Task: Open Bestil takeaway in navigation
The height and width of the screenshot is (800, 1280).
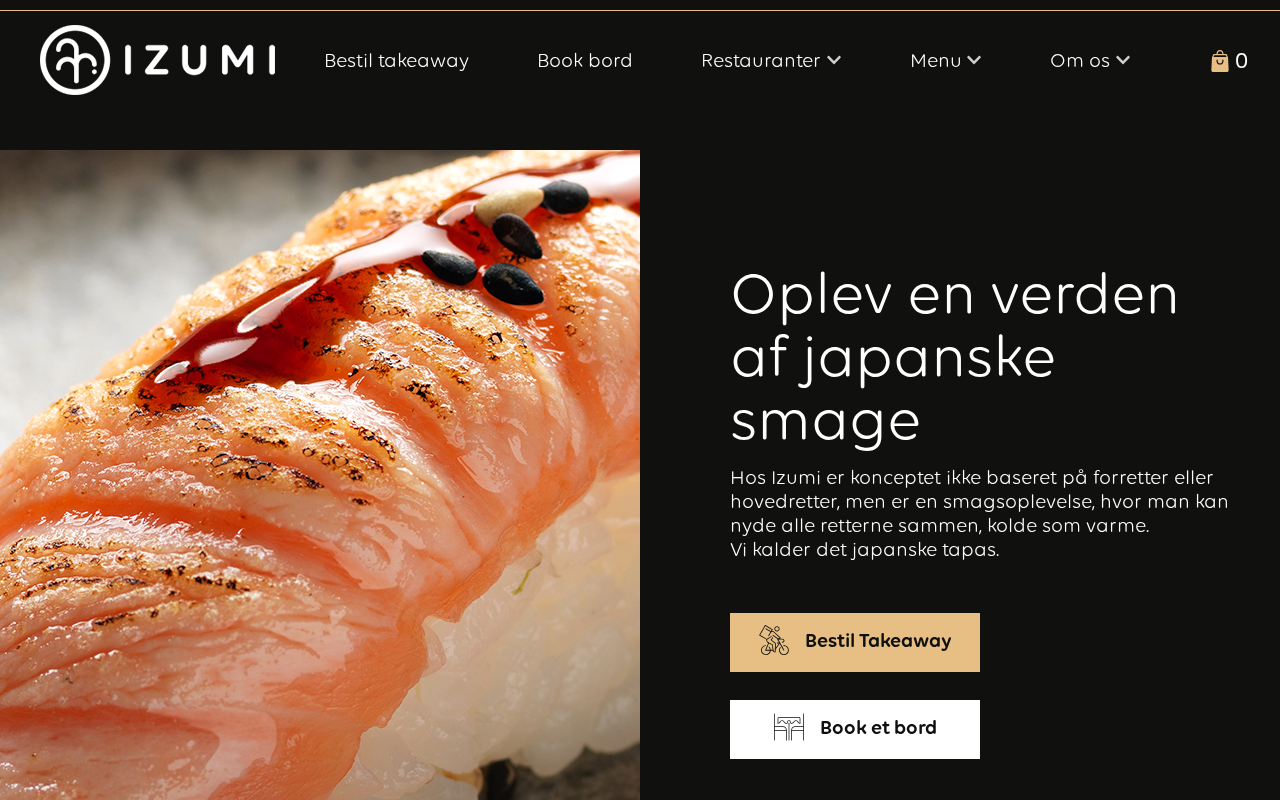Action: click(396, 61)
